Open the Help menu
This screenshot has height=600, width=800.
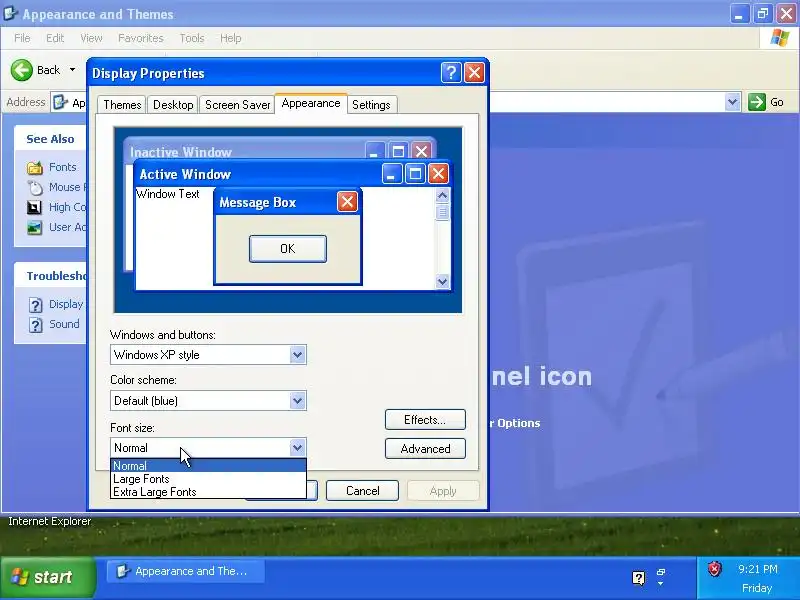click(231, 38)
